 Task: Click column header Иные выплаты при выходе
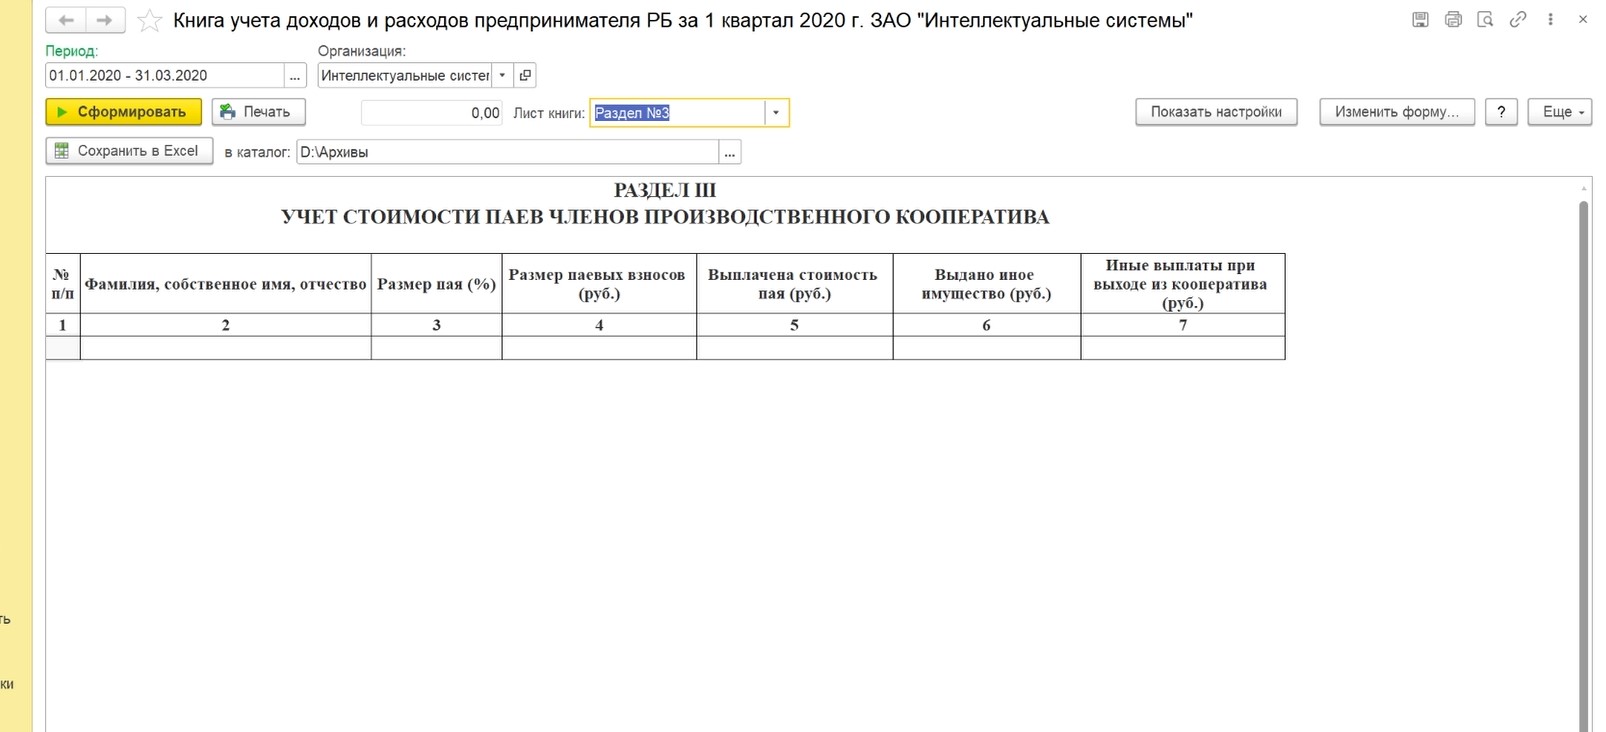1182,284
